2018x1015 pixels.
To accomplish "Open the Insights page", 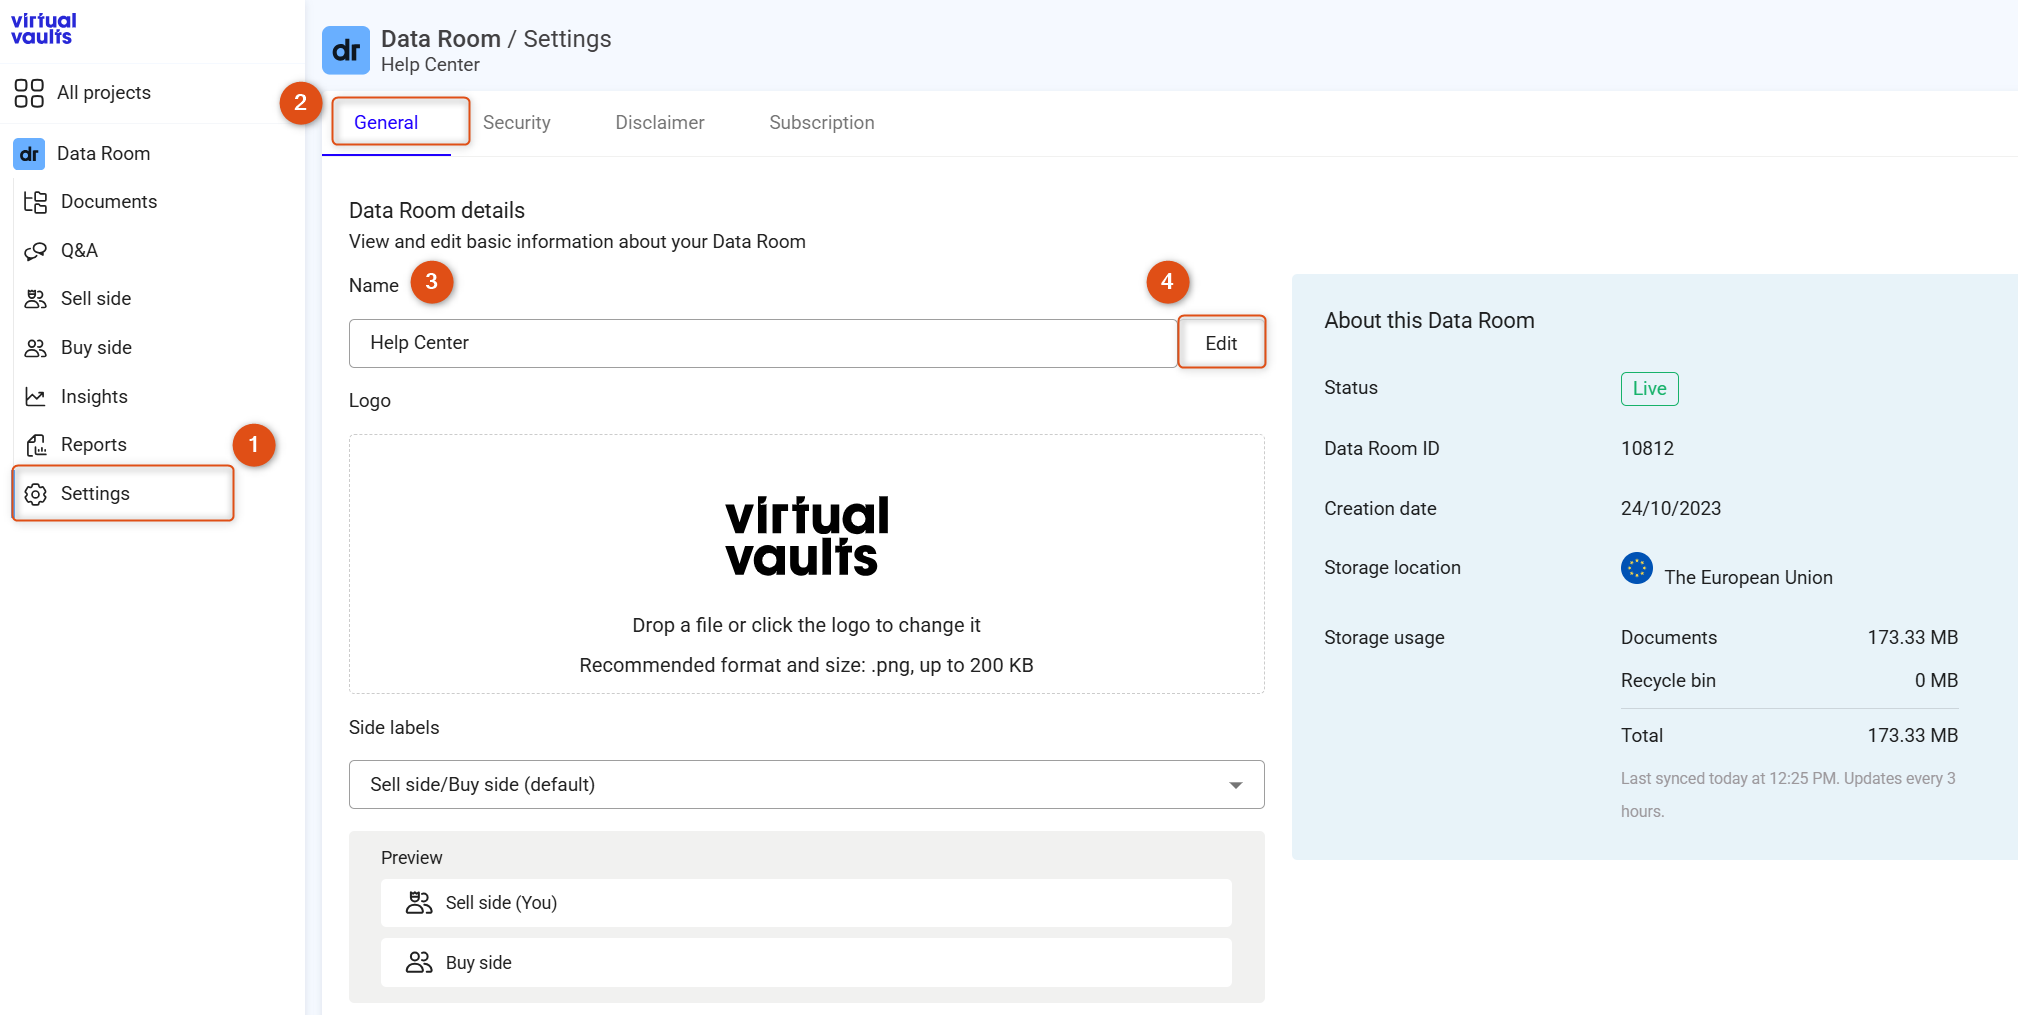I will tap(94, 397).
